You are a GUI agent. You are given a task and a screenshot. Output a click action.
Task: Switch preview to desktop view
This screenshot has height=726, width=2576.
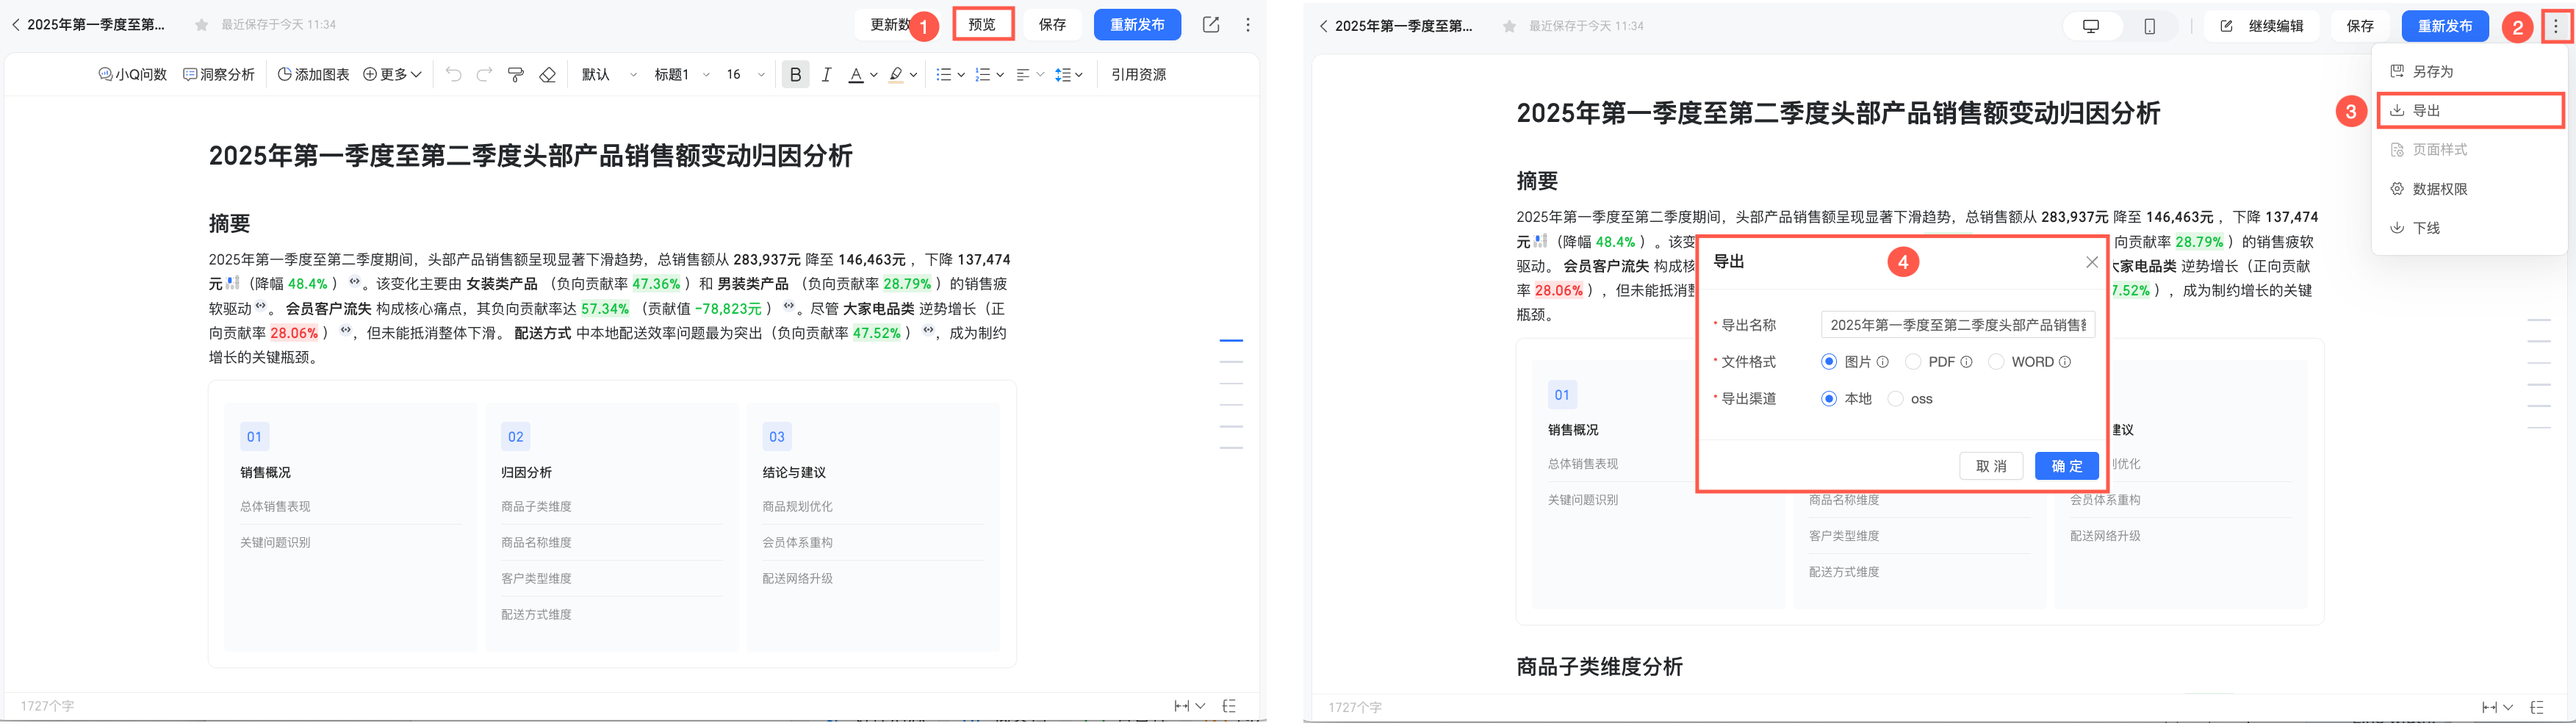[2091, 26]
